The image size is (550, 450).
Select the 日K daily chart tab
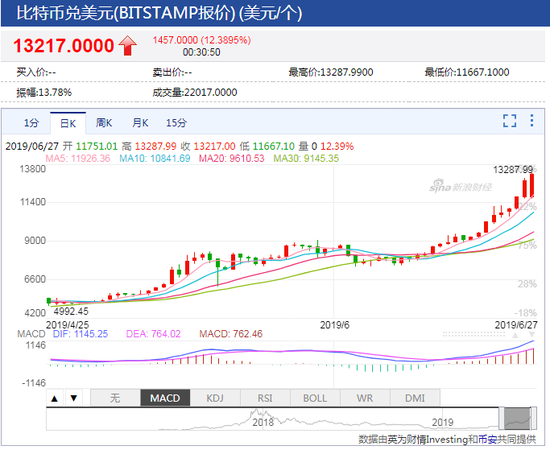coord(68,123)
